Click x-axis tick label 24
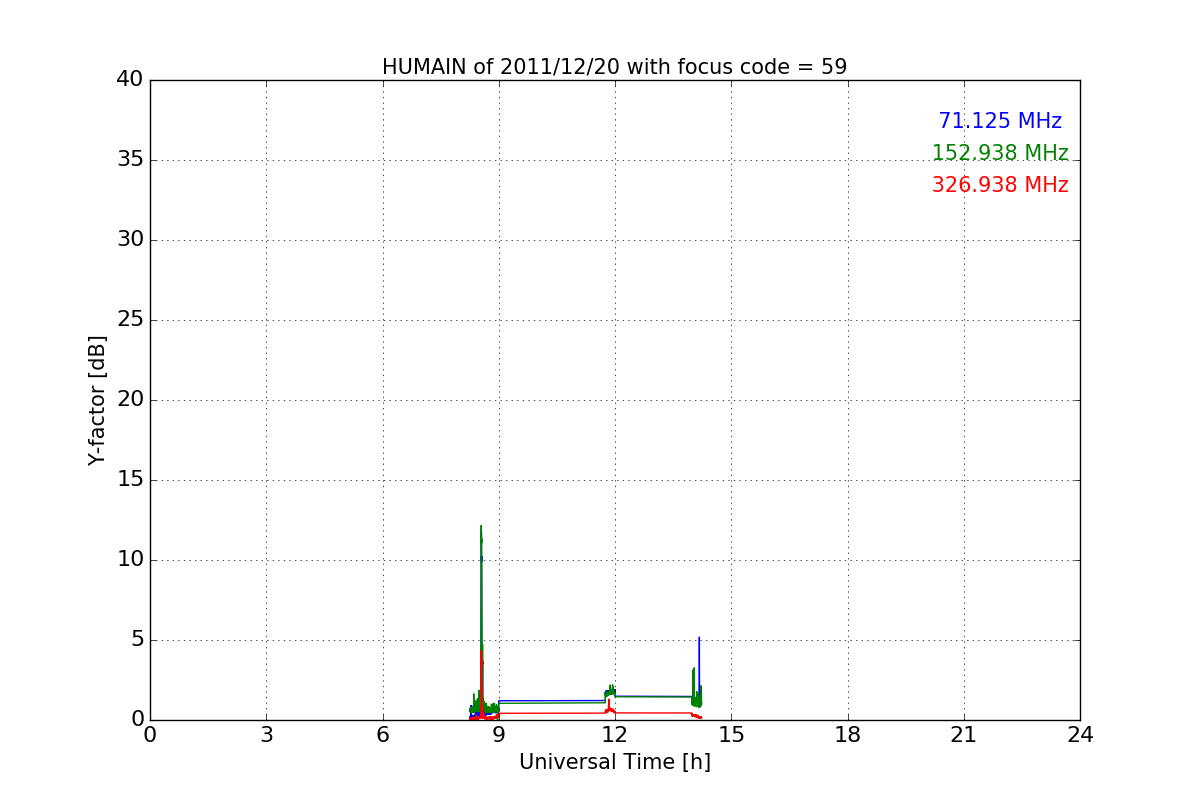This screenshot has height=800, width=1200. coord(1080,735)
